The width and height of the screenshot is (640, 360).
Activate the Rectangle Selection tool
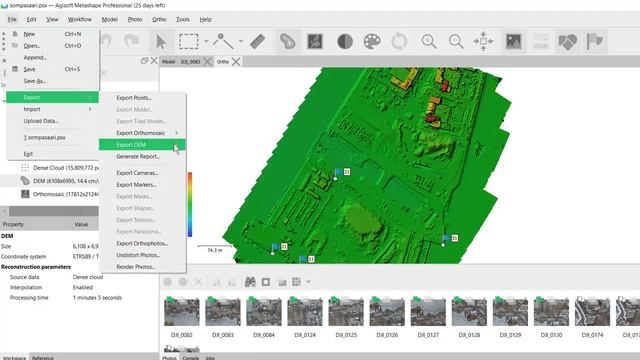point(189,41)
